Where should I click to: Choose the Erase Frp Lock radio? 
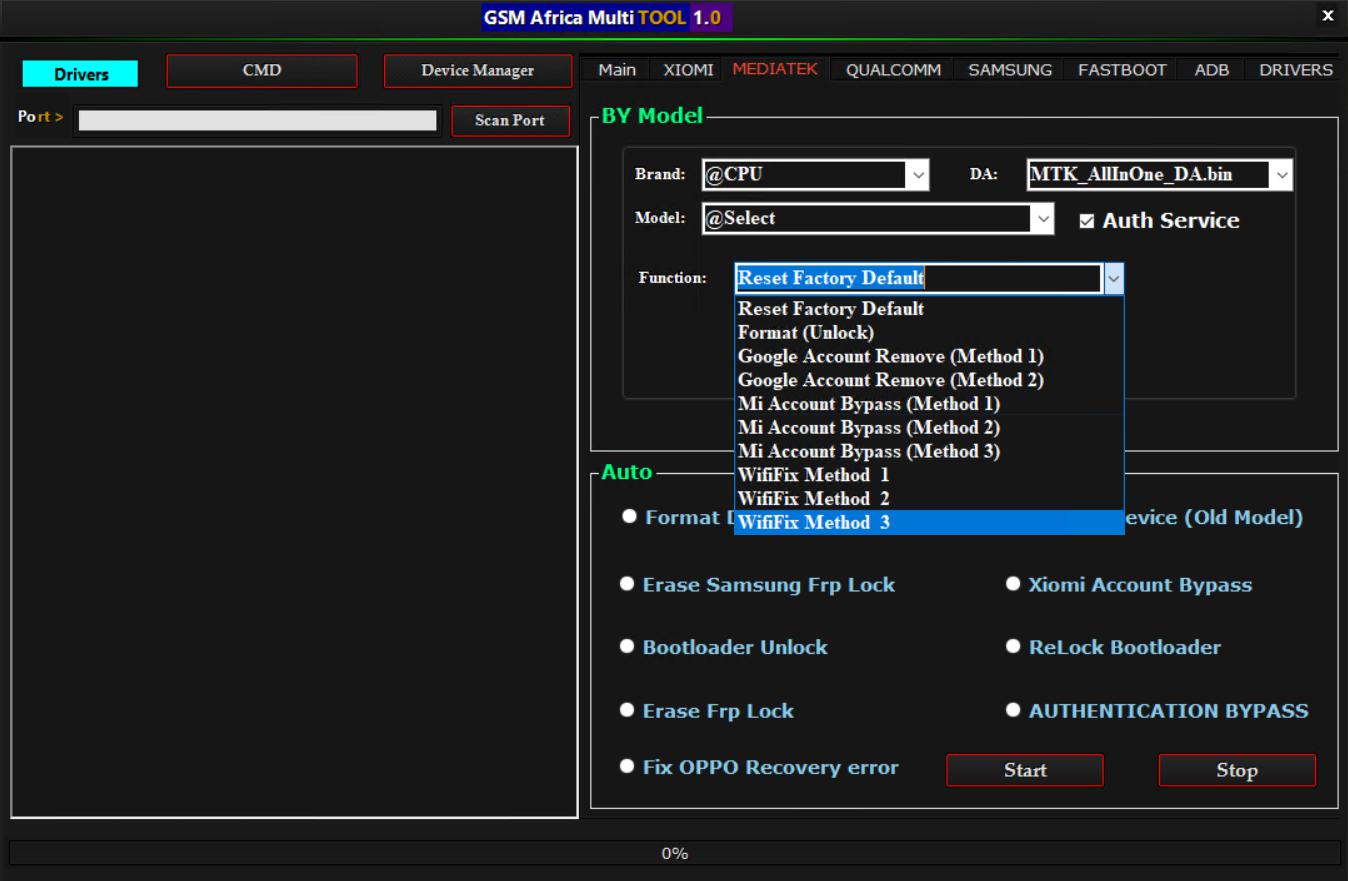click(627, 710)
